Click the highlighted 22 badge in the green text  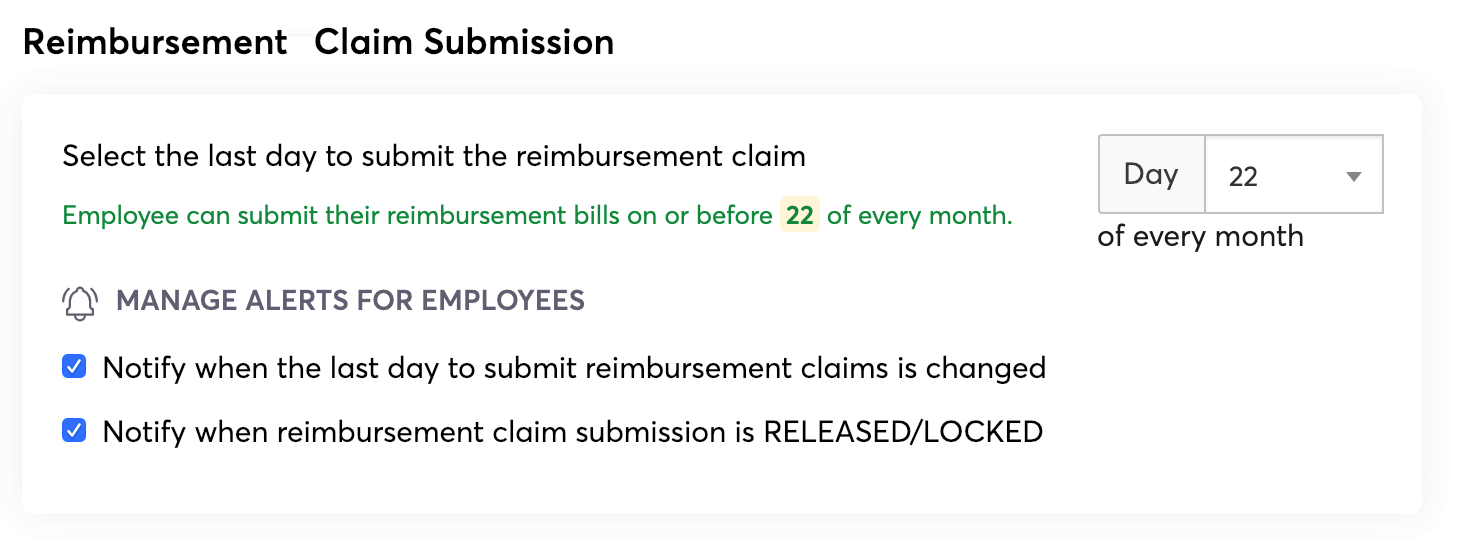(x=799, y=216)
